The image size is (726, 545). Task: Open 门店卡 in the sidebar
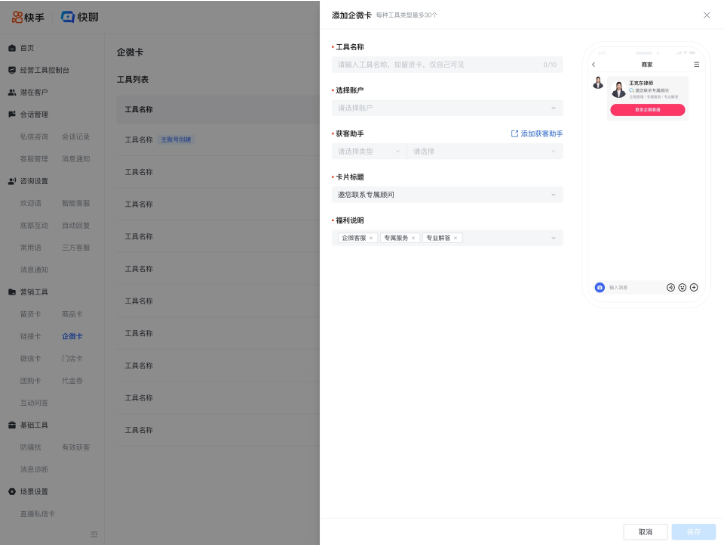point(72,358)
